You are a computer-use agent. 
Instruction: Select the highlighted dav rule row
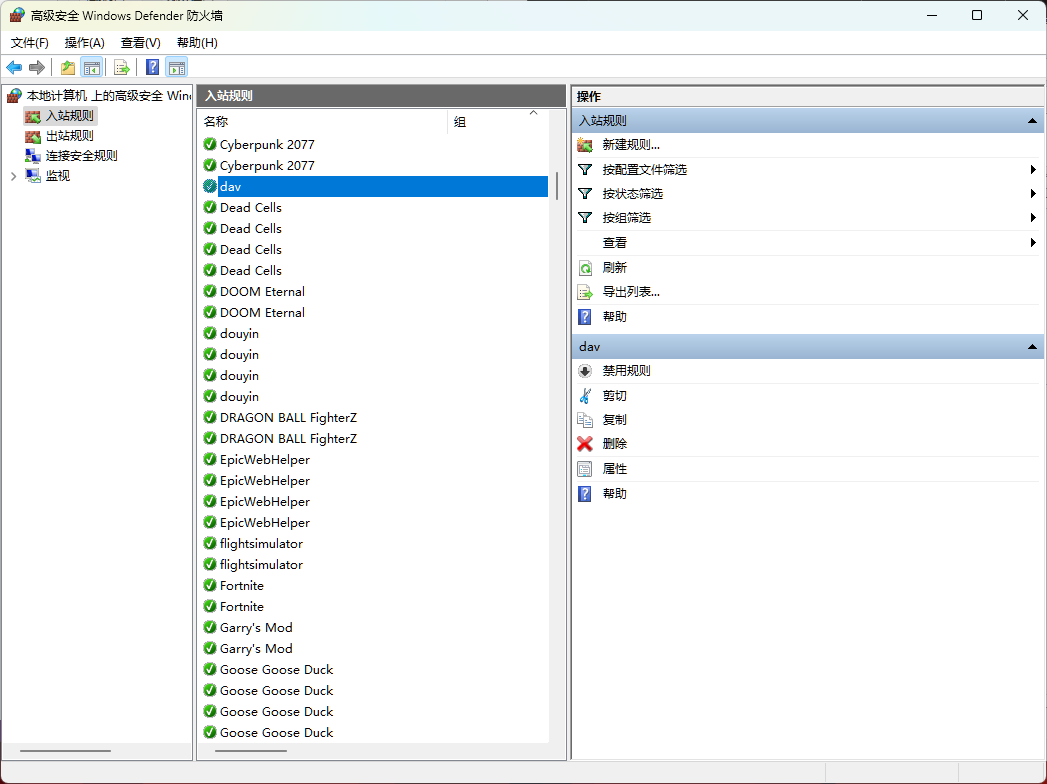click(375, 187)
